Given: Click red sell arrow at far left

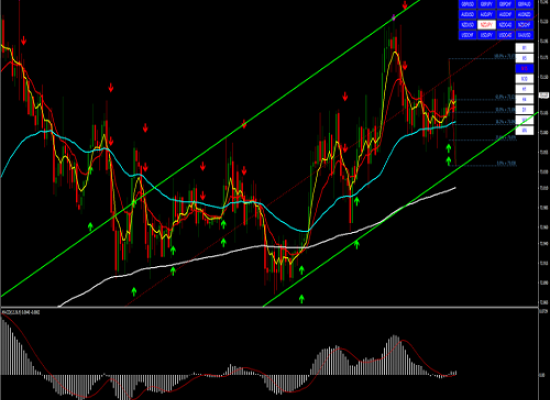Looking at the screenshot, I should click(24, 40).
